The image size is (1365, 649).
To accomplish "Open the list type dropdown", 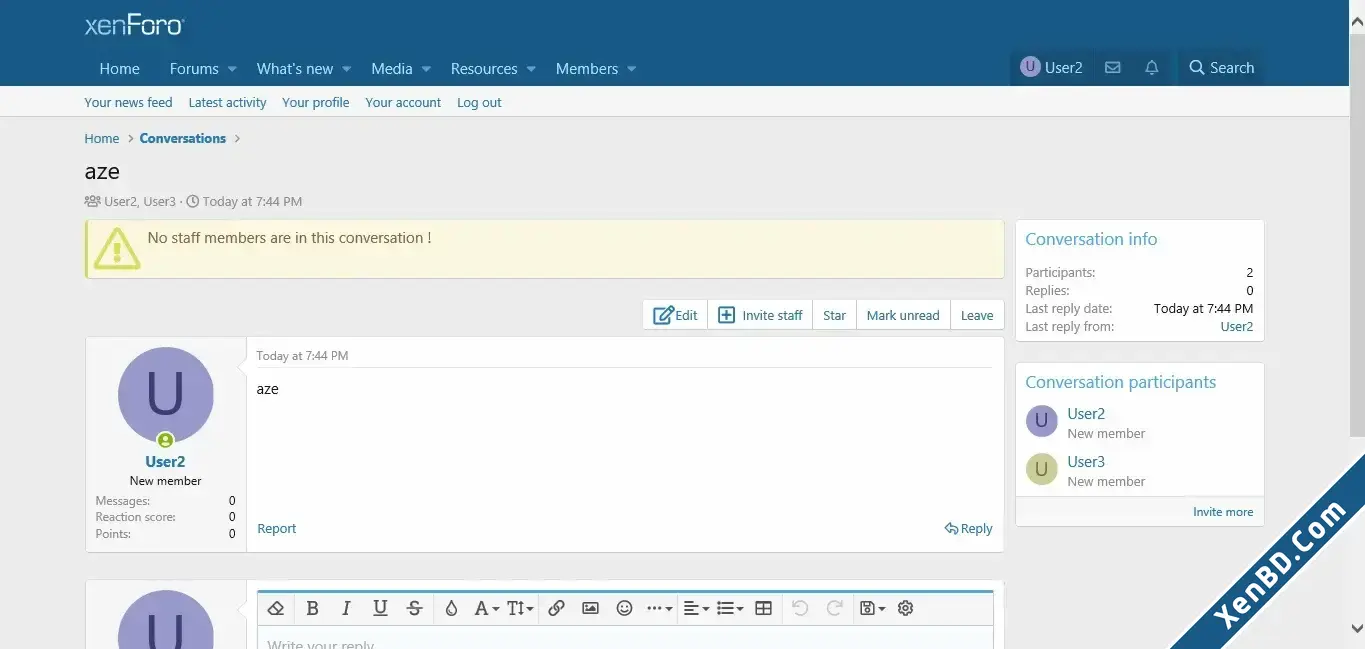I will pos(730,608).
